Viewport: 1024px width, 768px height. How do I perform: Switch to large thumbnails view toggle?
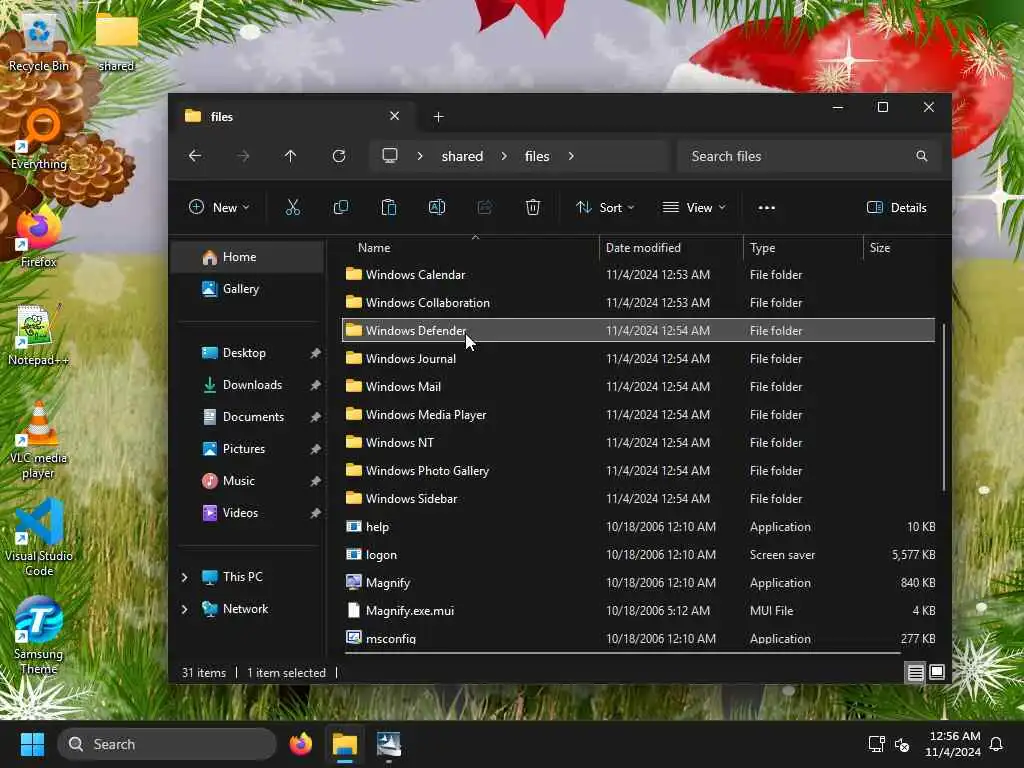937,672
